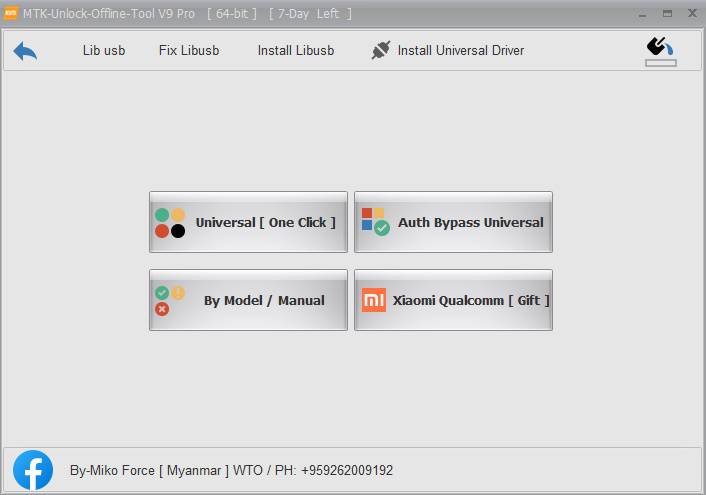
Task: Open Xiaomi Qualcomm [ Gift ] section
Action: coord(453,300)
